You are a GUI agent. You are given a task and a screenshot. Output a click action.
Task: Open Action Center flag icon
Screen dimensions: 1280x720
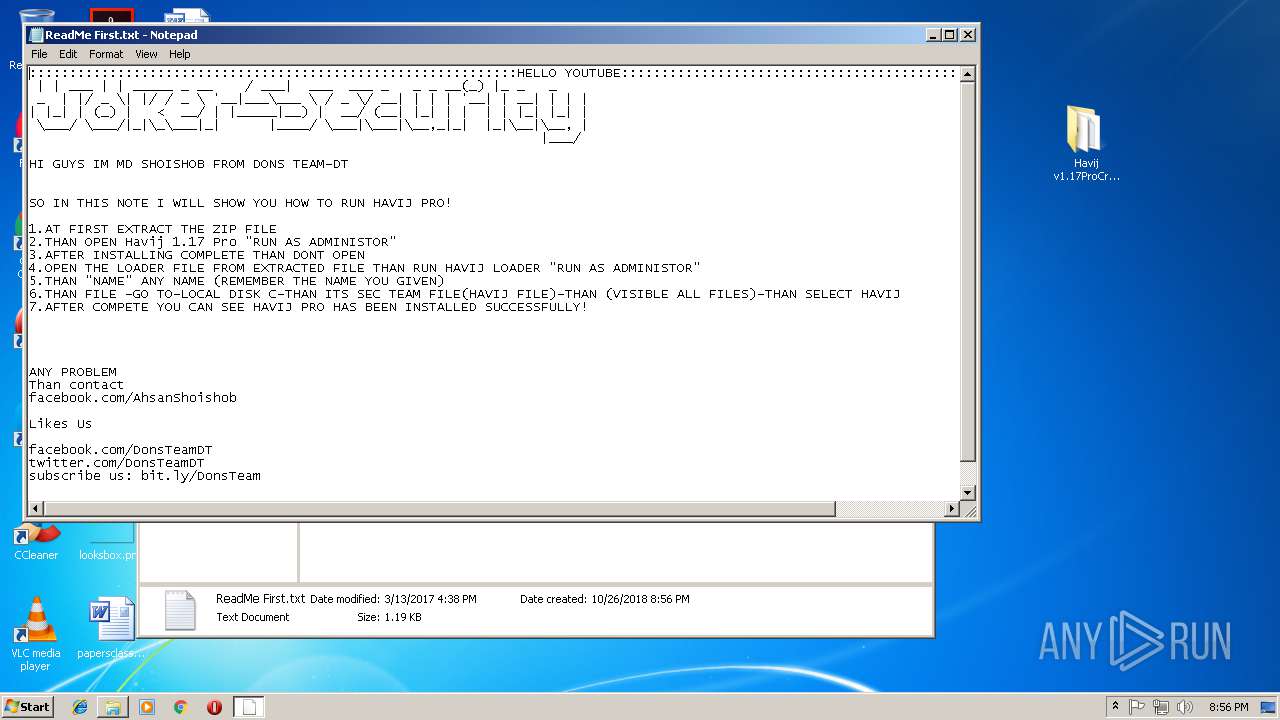point(1138,707)
